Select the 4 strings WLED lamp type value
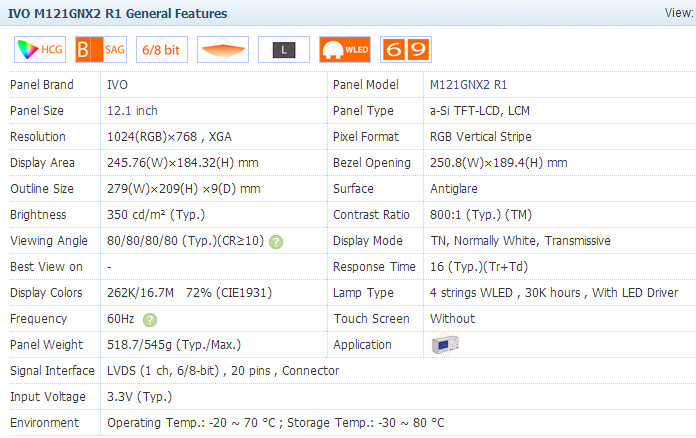The width and height of the screenshot is (696, 438). [554, 293]
